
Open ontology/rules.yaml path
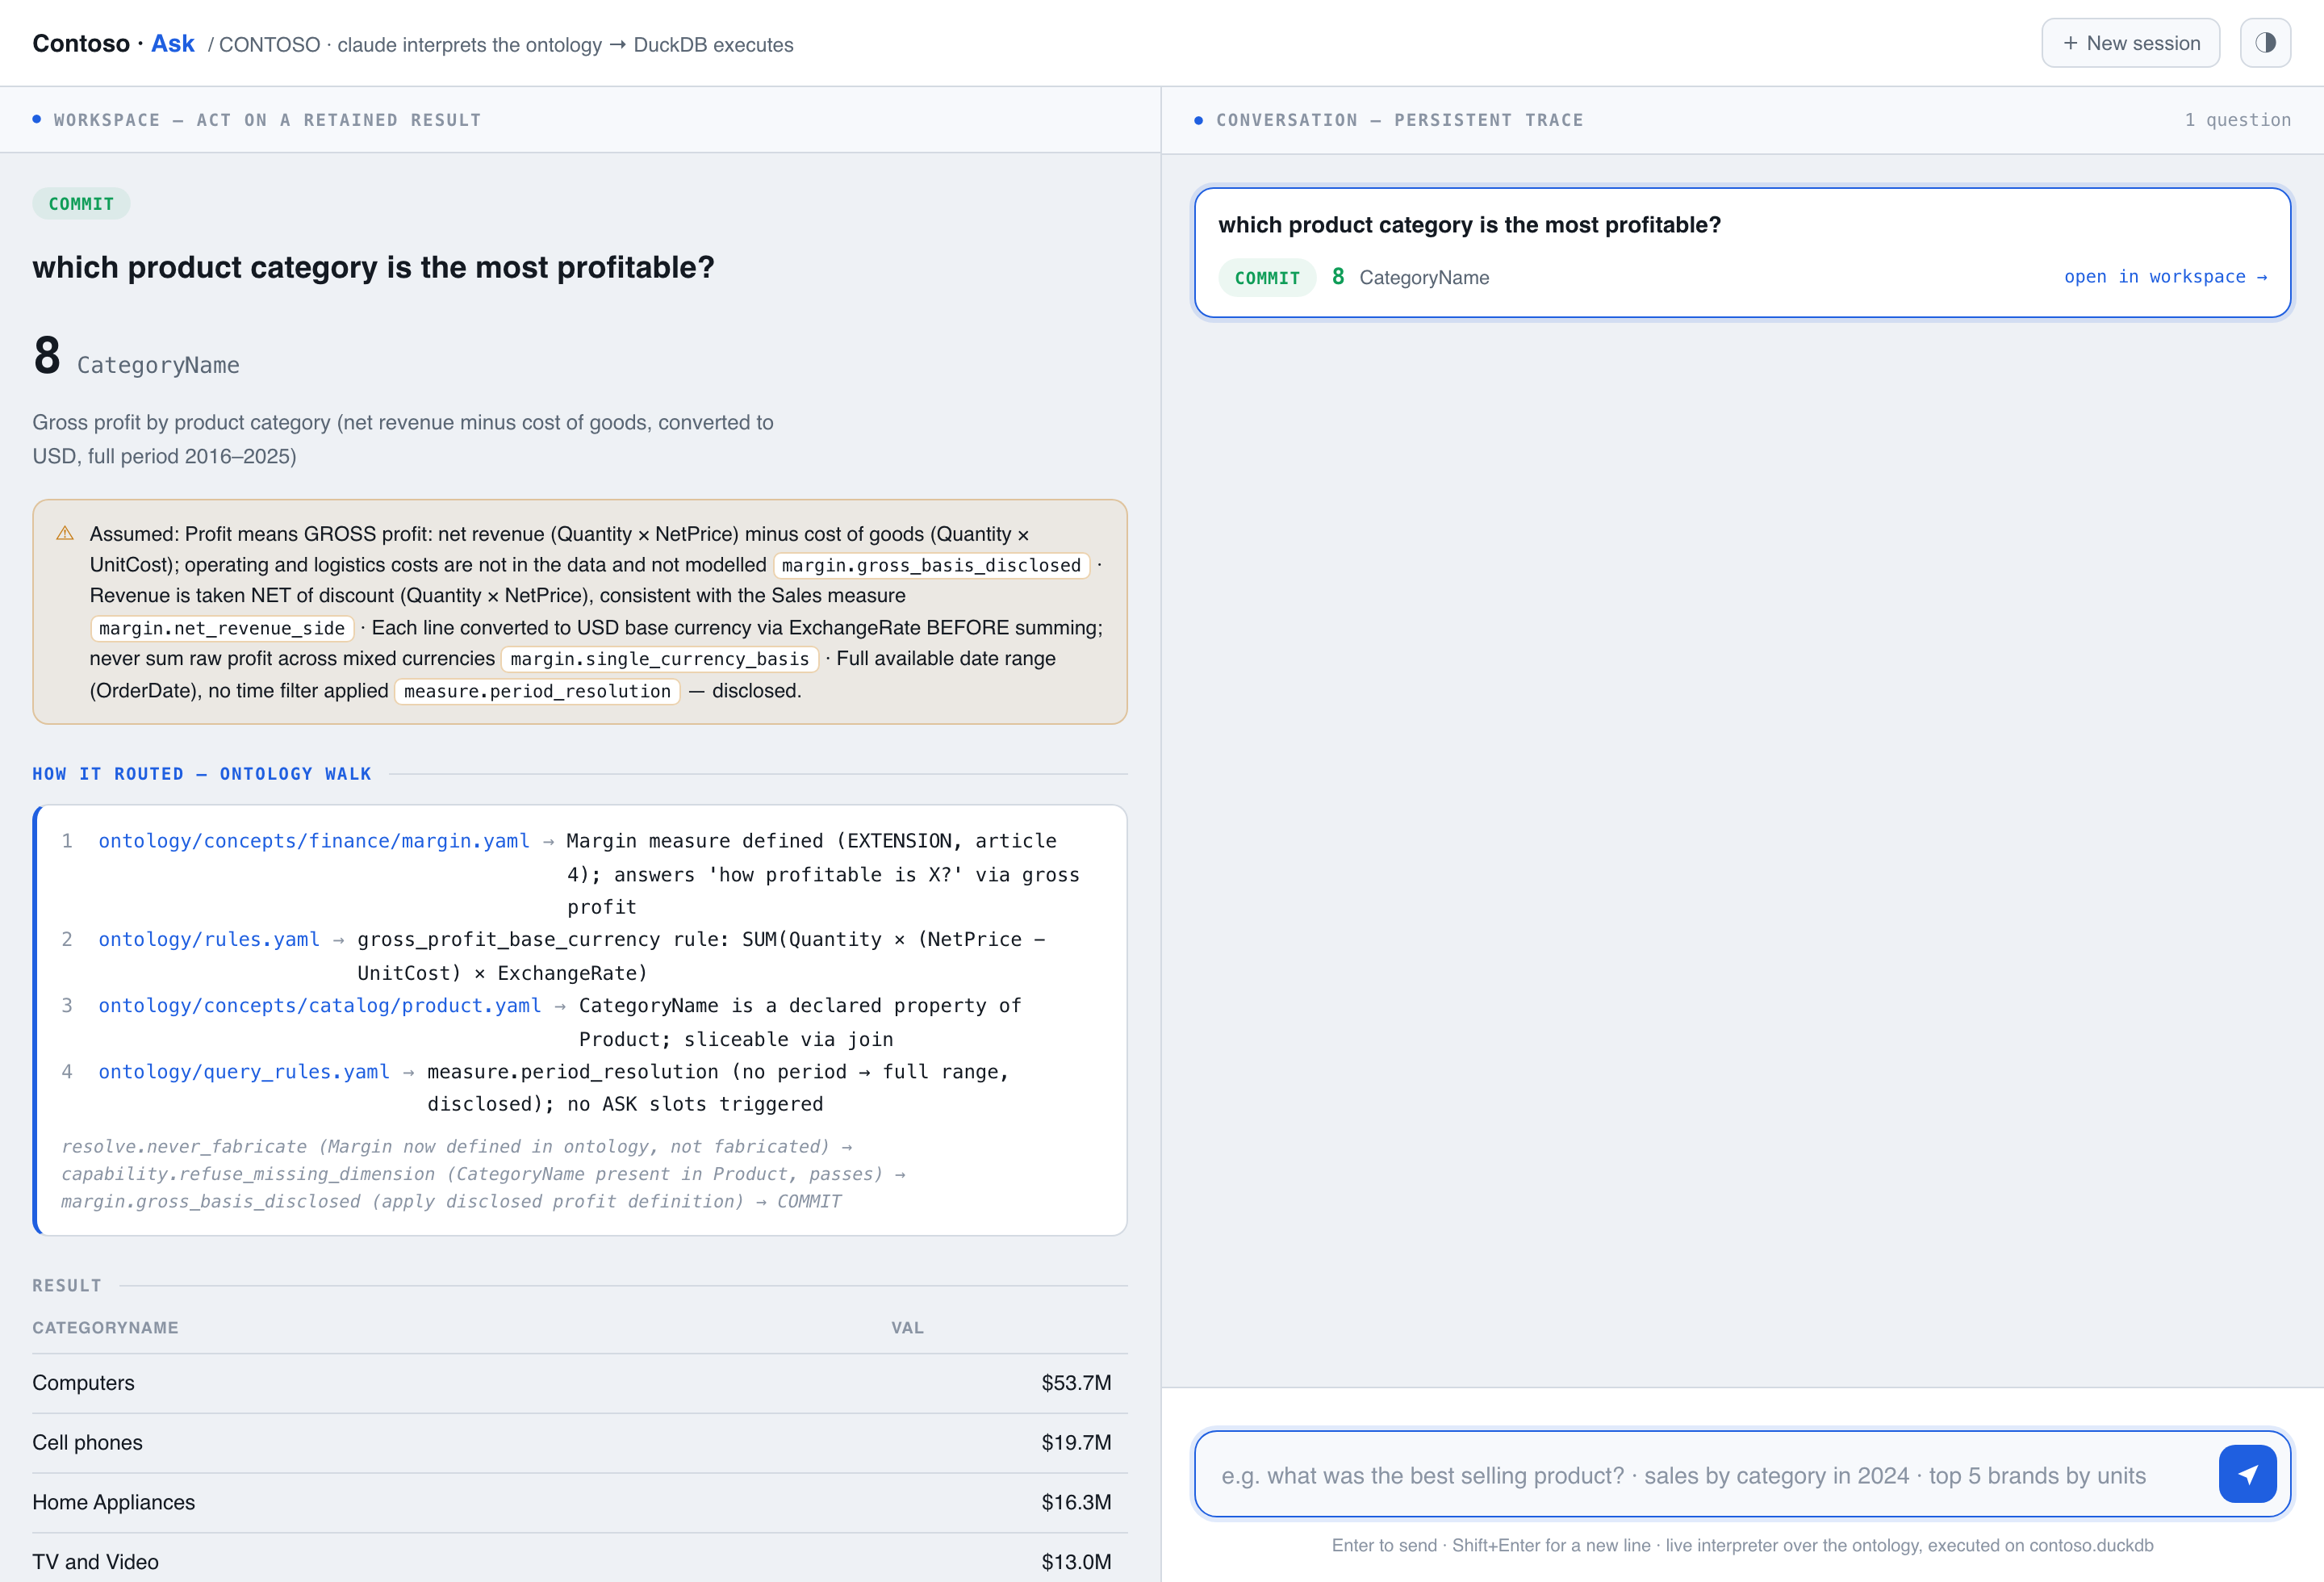209,939
